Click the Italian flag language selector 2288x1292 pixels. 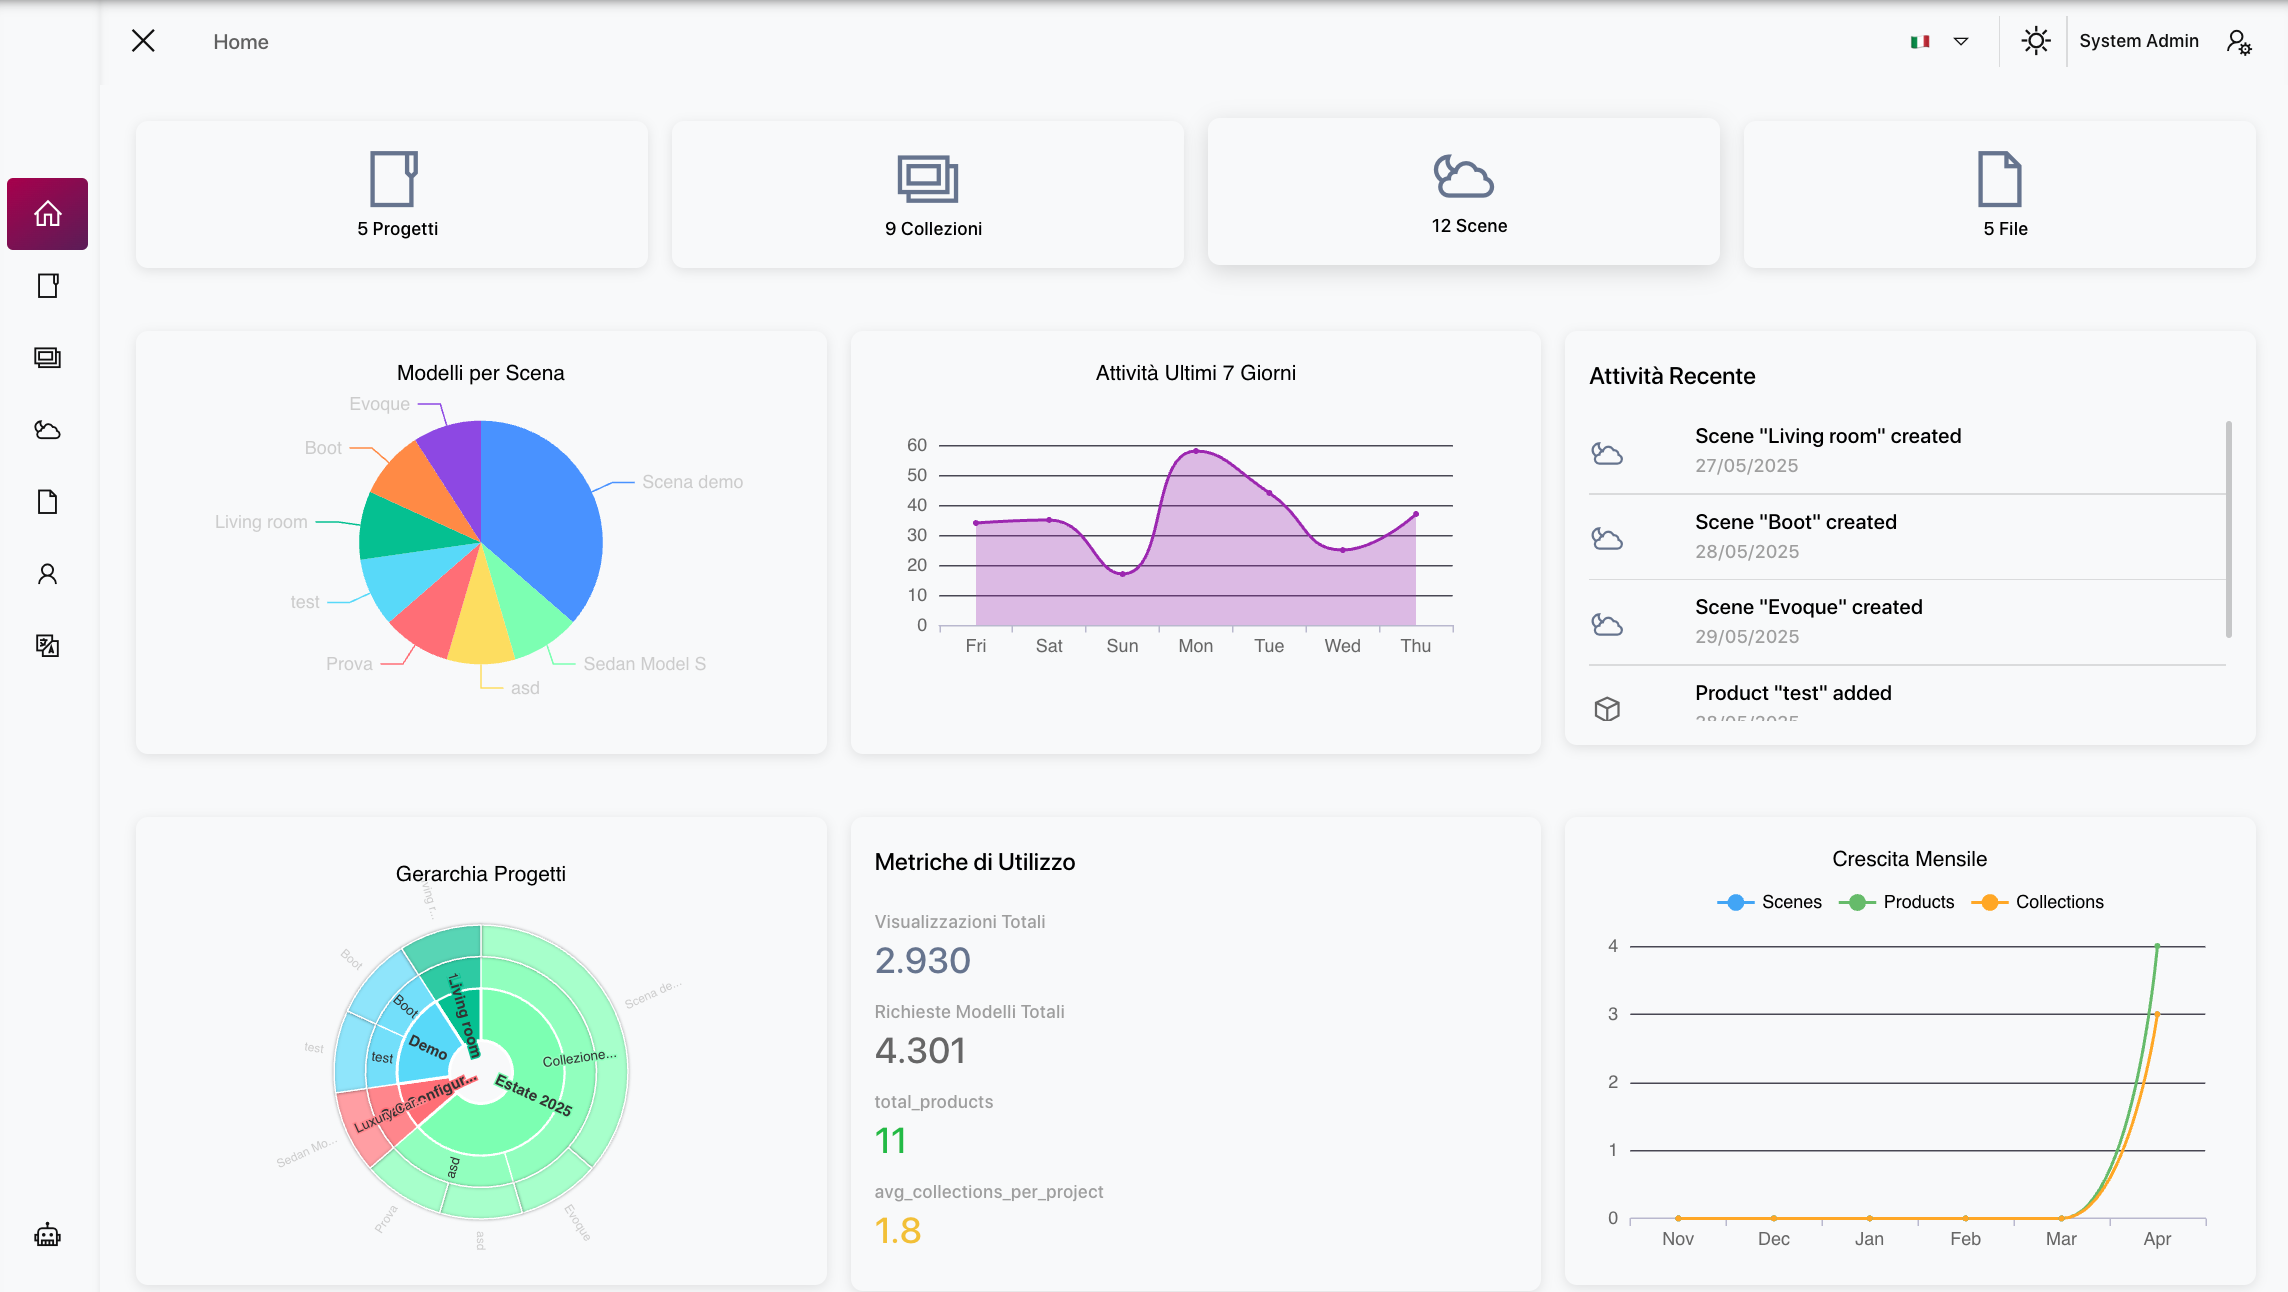(x=1920, y=42)
